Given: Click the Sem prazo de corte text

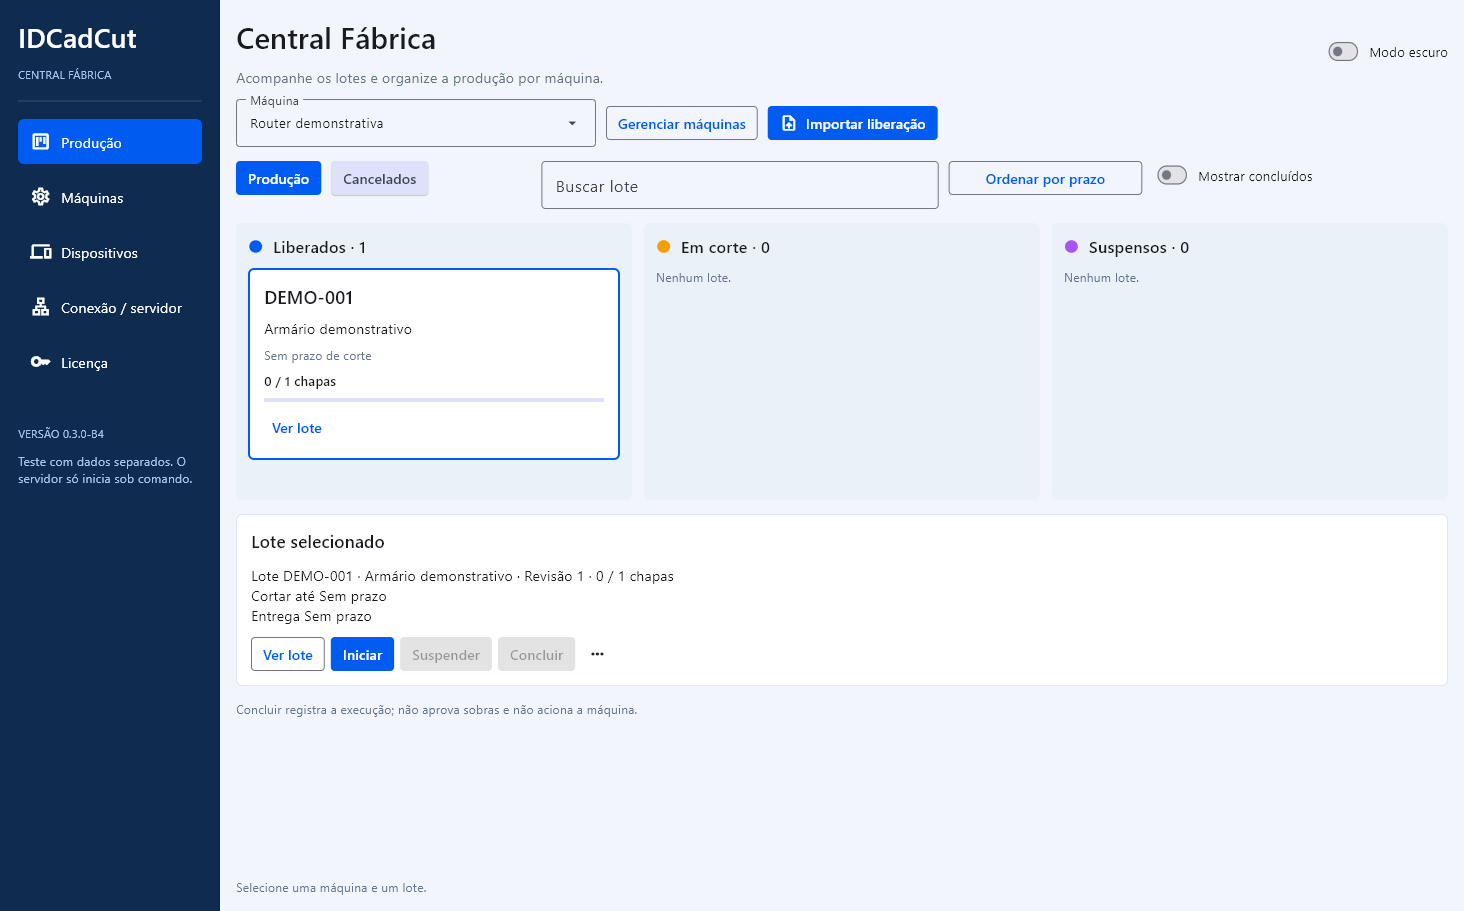Looking at the screenshot, I should tap(318, 355).
